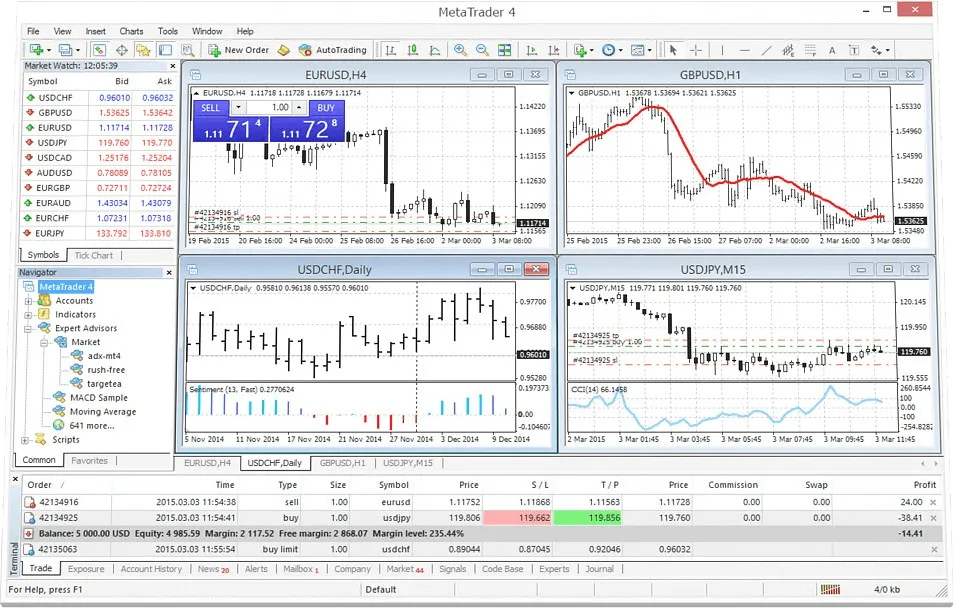The width and height of the screenshot is (955, 614).
Task: Close the Market Watch panel
Action: point(172,66)
